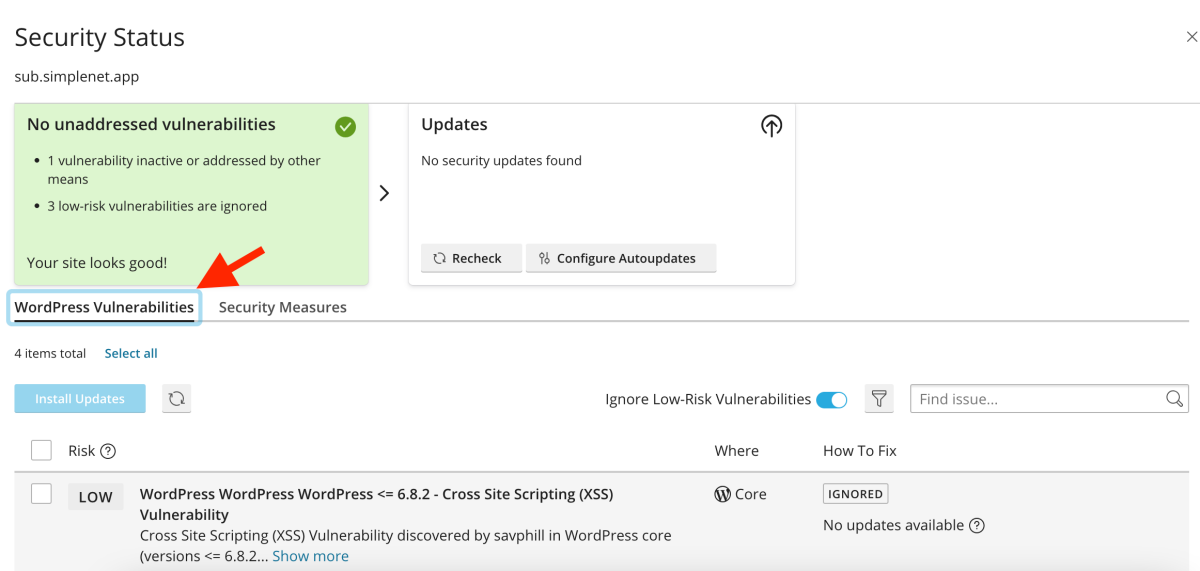
Task: Click help icon beside No updates available
Action: point(977,526)
